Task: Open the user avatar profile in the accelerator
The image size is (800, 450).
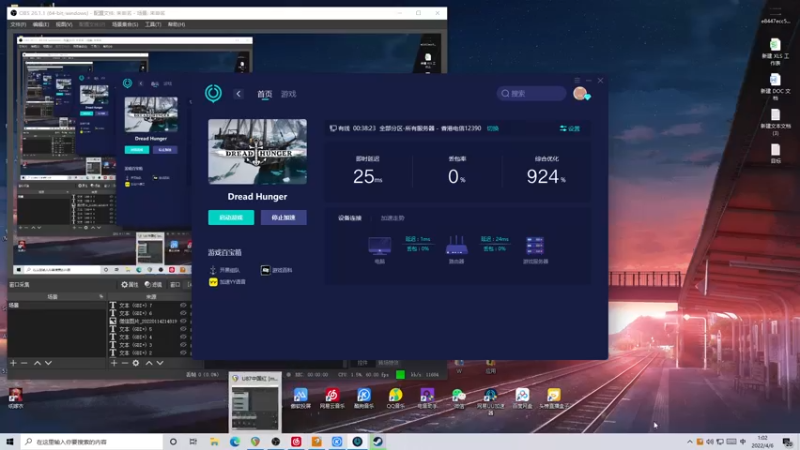Action: [580, 93]
